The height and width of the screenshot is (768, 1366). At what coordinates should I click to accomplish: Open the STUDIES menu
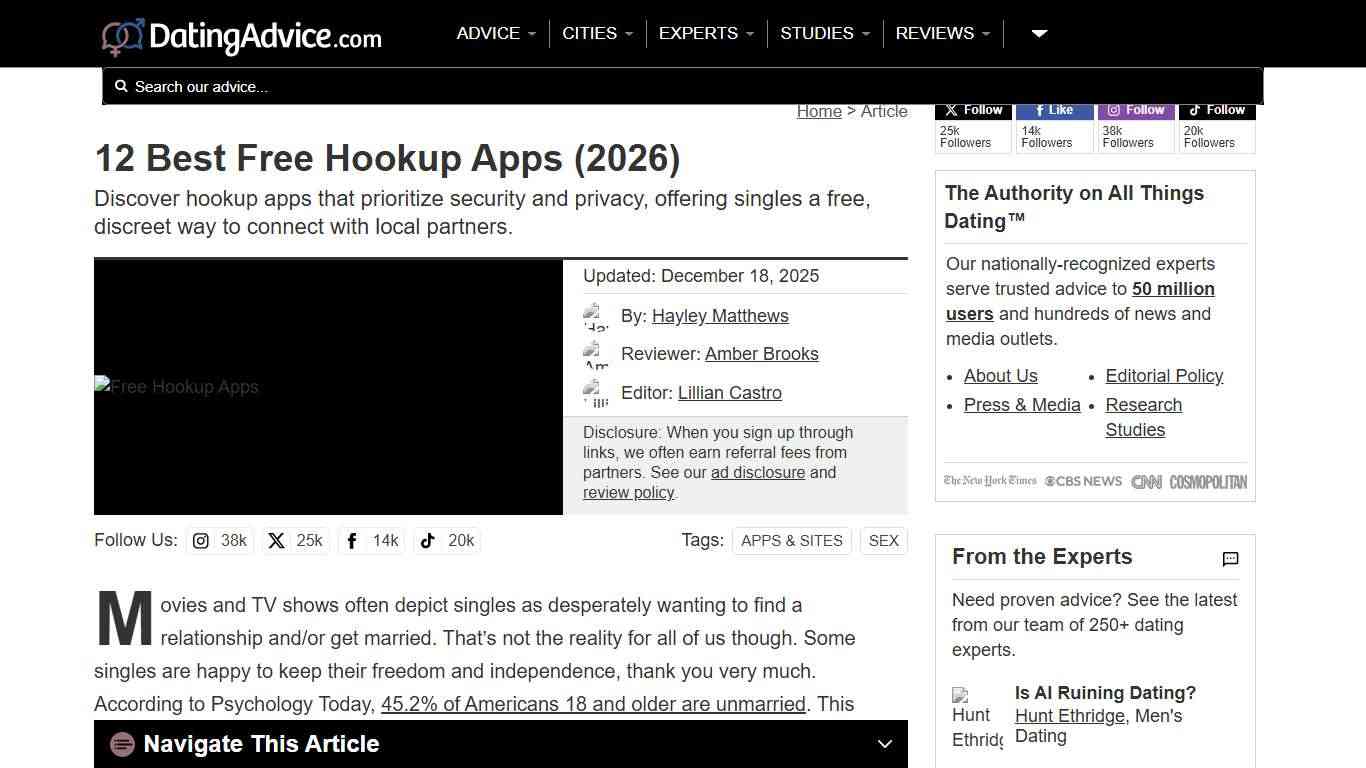(x=824, y=33)
